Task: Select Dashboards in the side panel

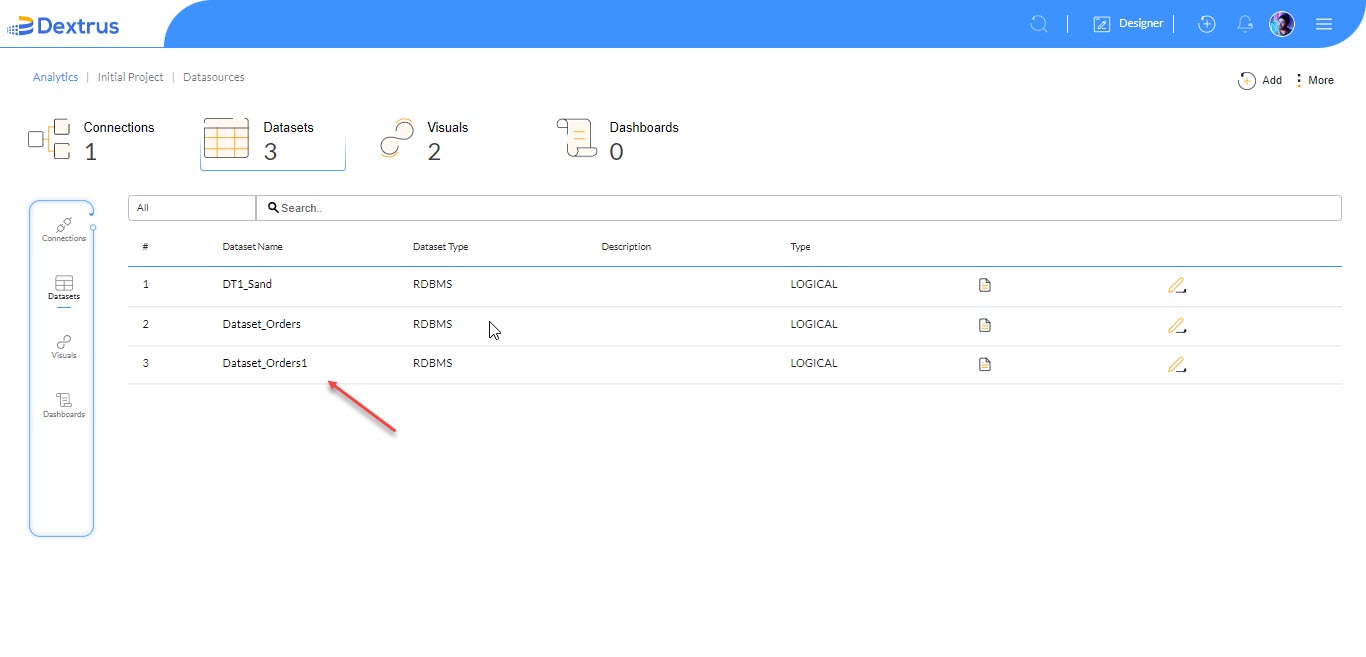Action: tap(64, 405)
